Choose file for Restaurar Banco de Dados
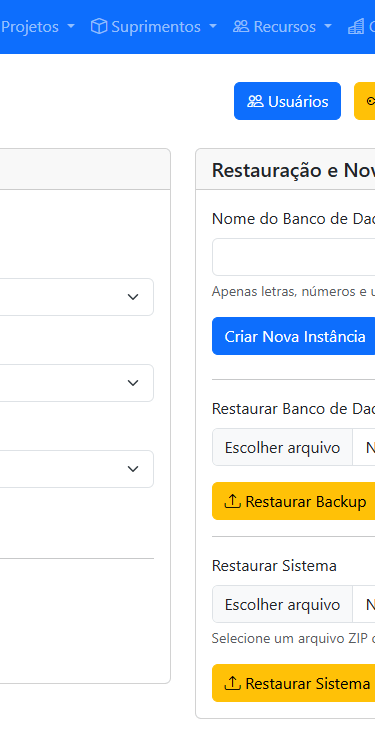Viewport: 375px width, 734px height. coord(282,447)
